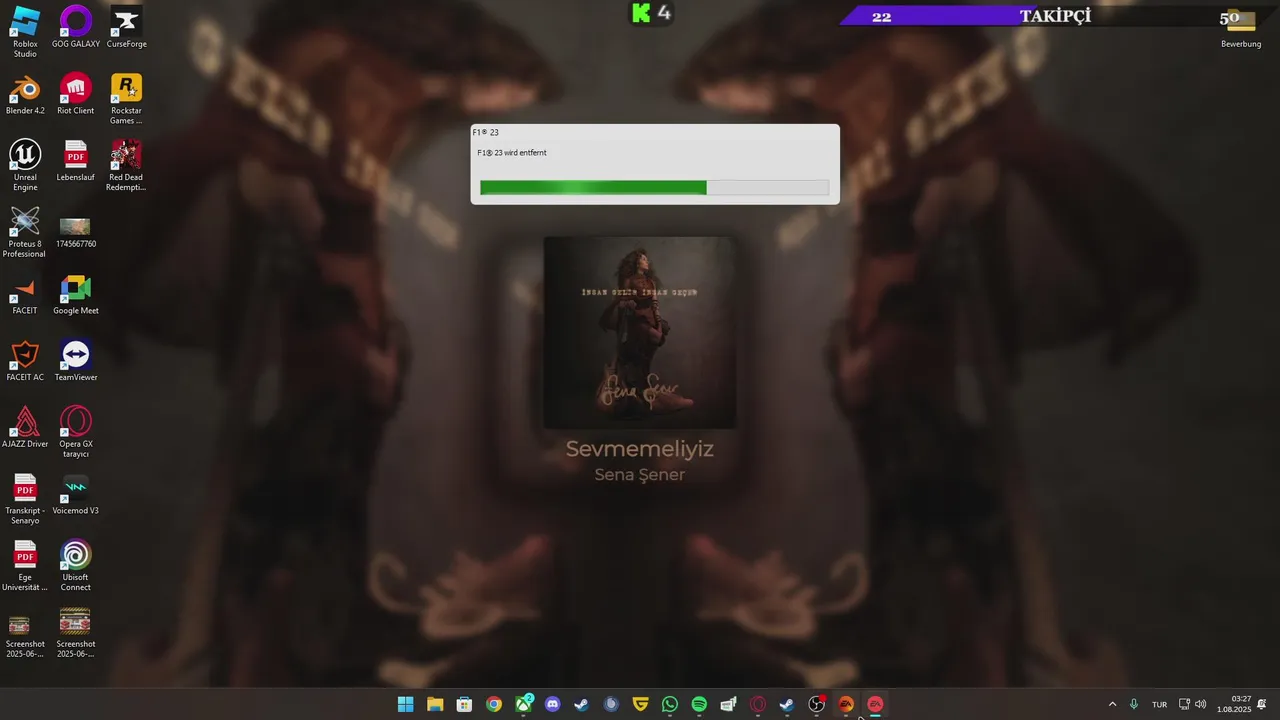The width and height of the screenshot is (1280, 720).
Task: Select the Bewerbung desktop icon
Action: pyautogui.click(x=1241, y=27)
